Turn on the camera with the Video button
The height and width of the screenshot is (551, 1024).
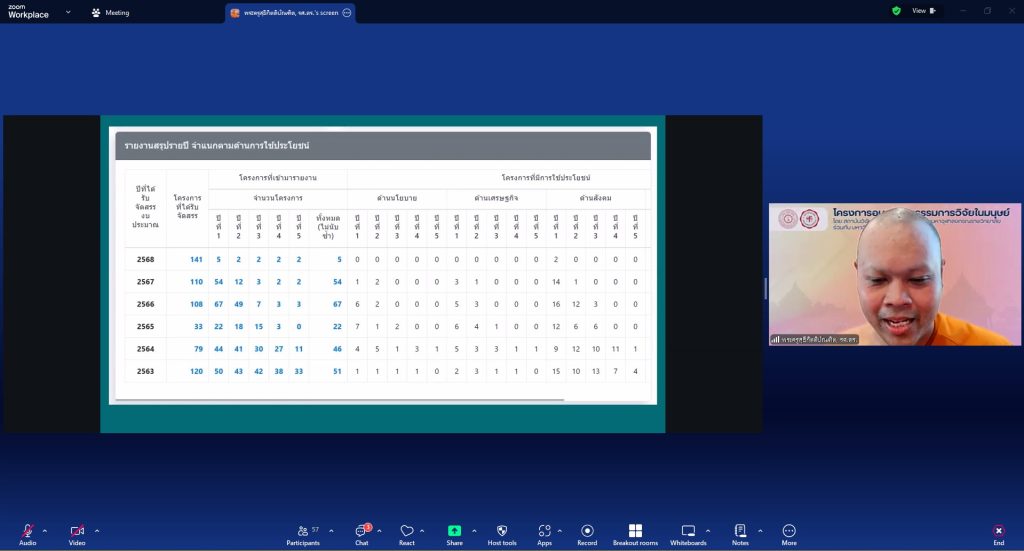click(x=77, y=531)
